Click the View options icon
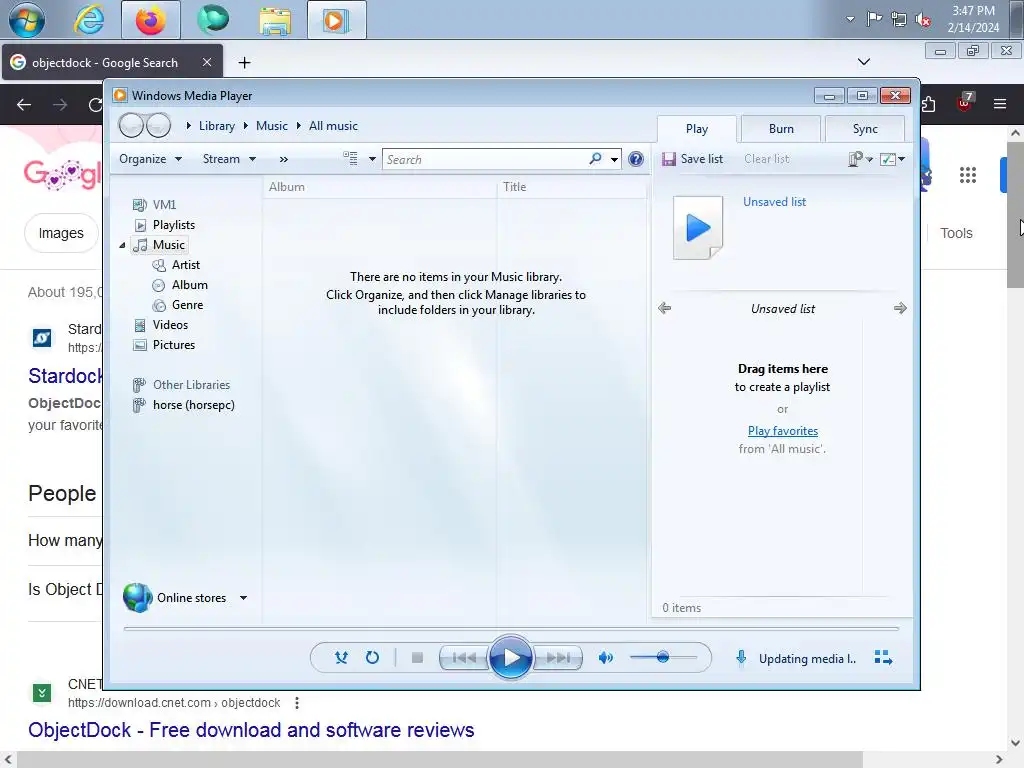This screenshot has height=768, width=1024. [351, 159]
